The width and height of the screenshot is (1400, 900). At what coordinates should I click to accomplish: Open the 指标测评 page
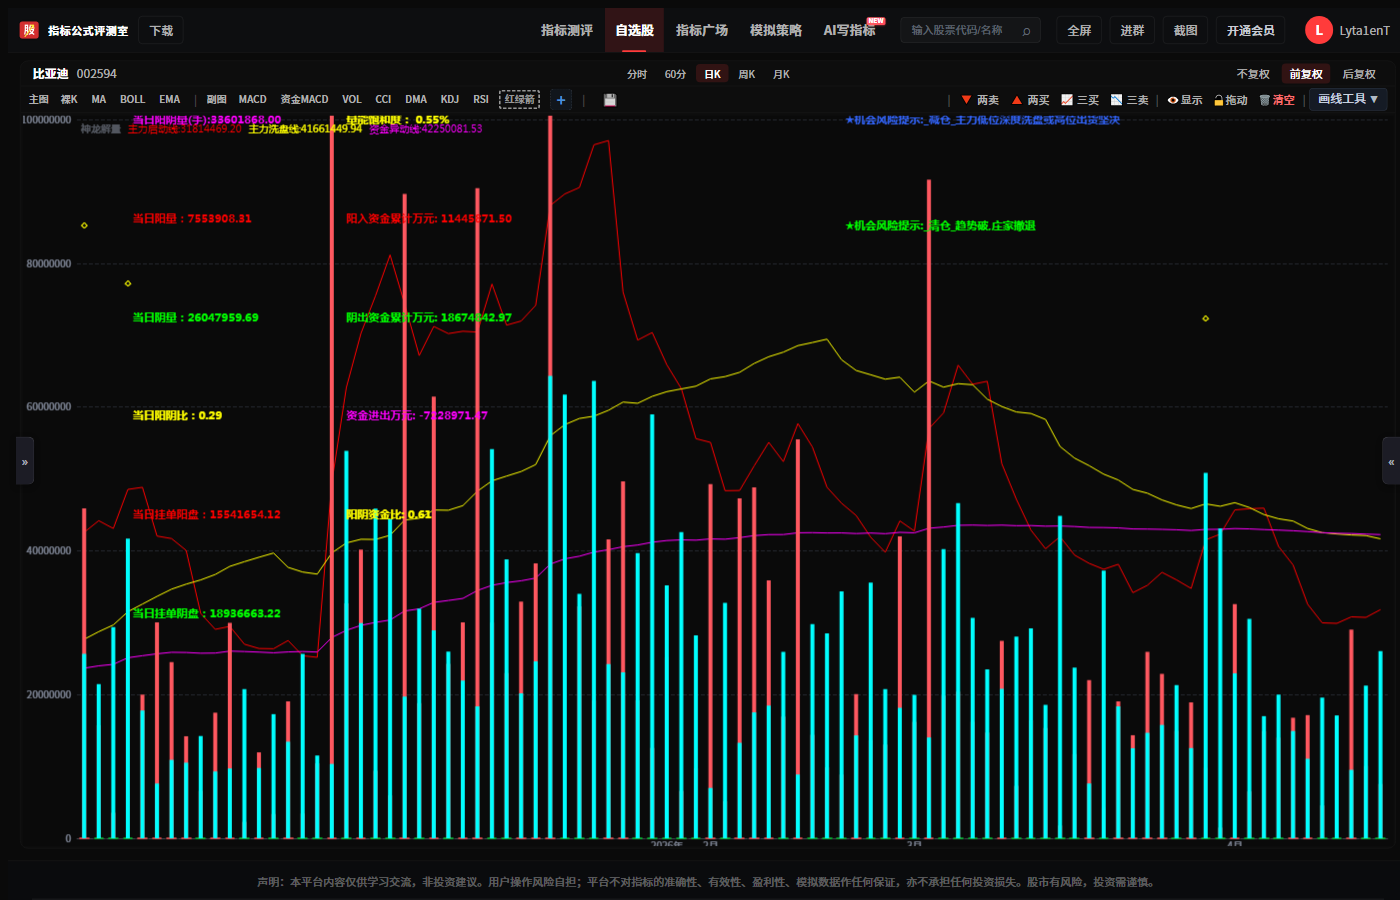567,30
